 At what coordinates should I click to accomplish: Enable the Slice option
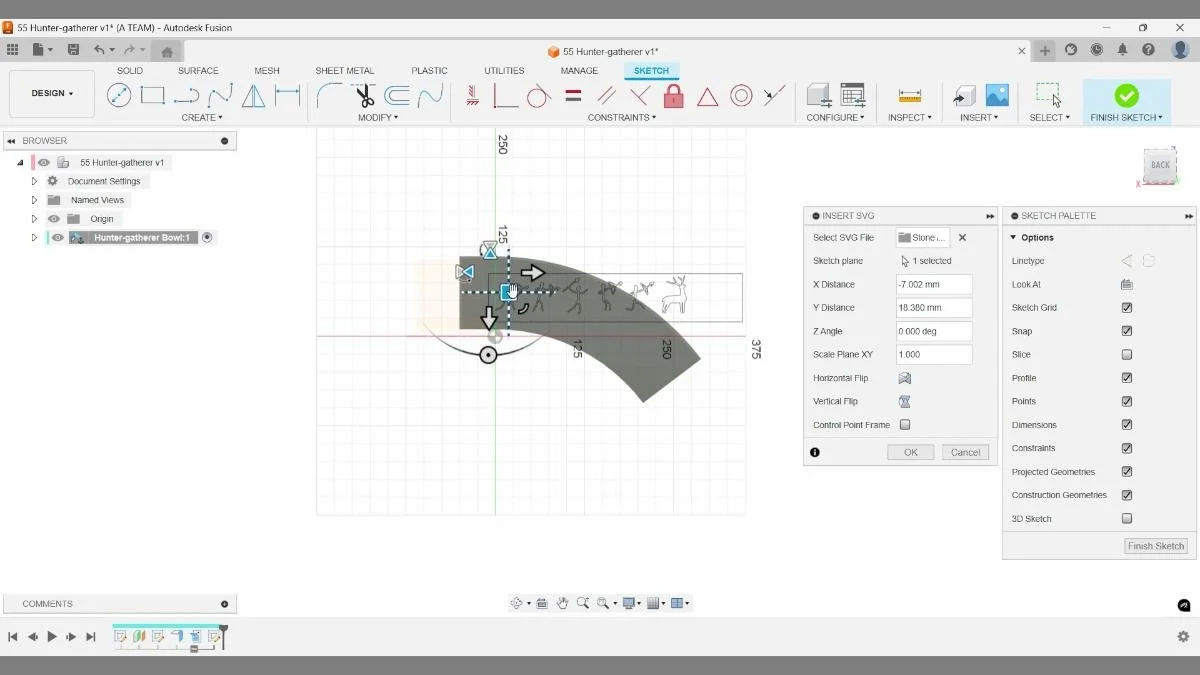coord(1127,354)
